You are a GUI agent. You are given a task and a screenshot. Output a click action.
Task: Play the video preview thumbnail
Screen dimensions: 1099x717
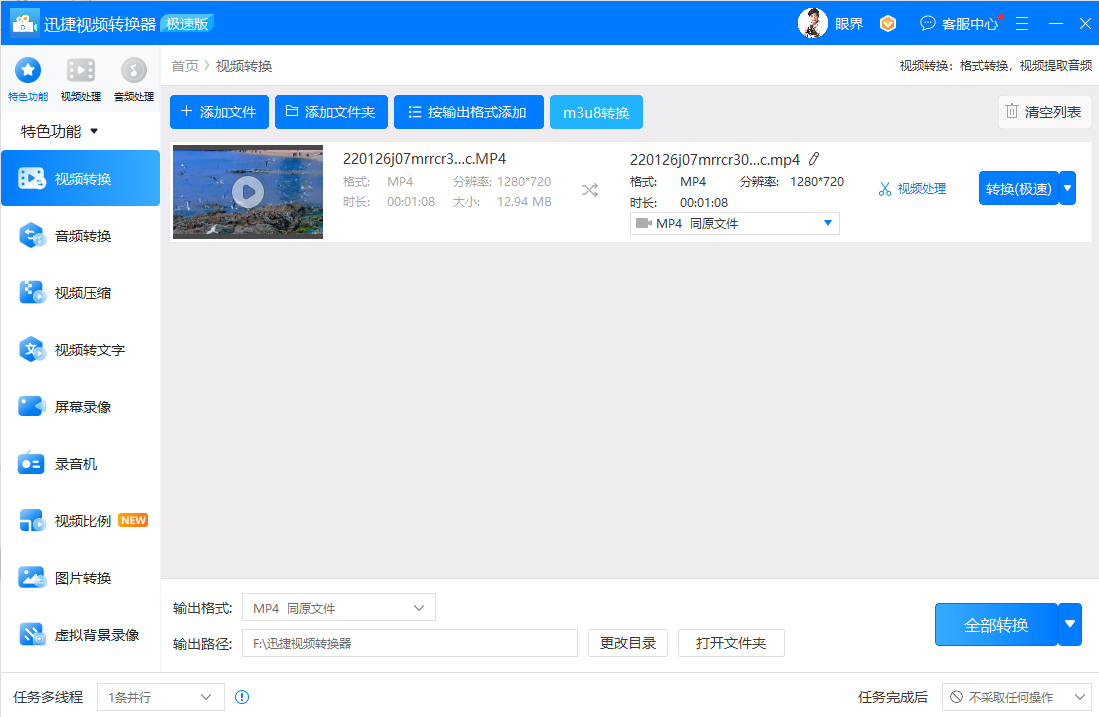click(247, 190)
